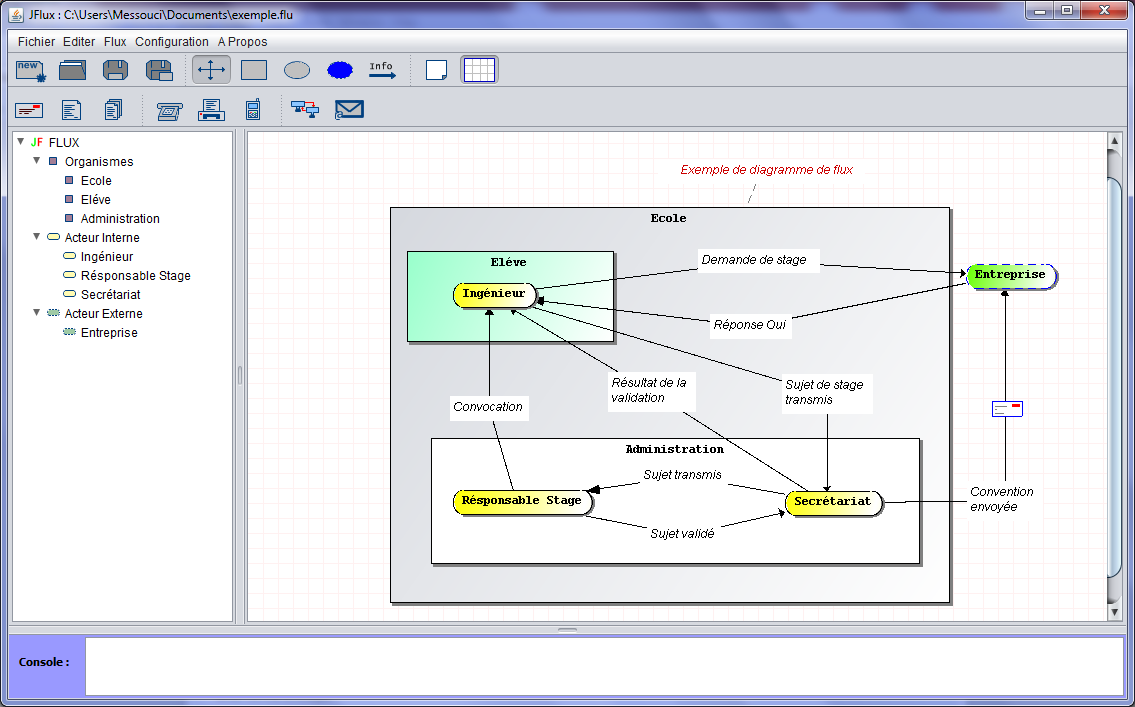This screenshot has width=1135, height=707.
Task: Click the Save As floppy icon
Action: 159,70
